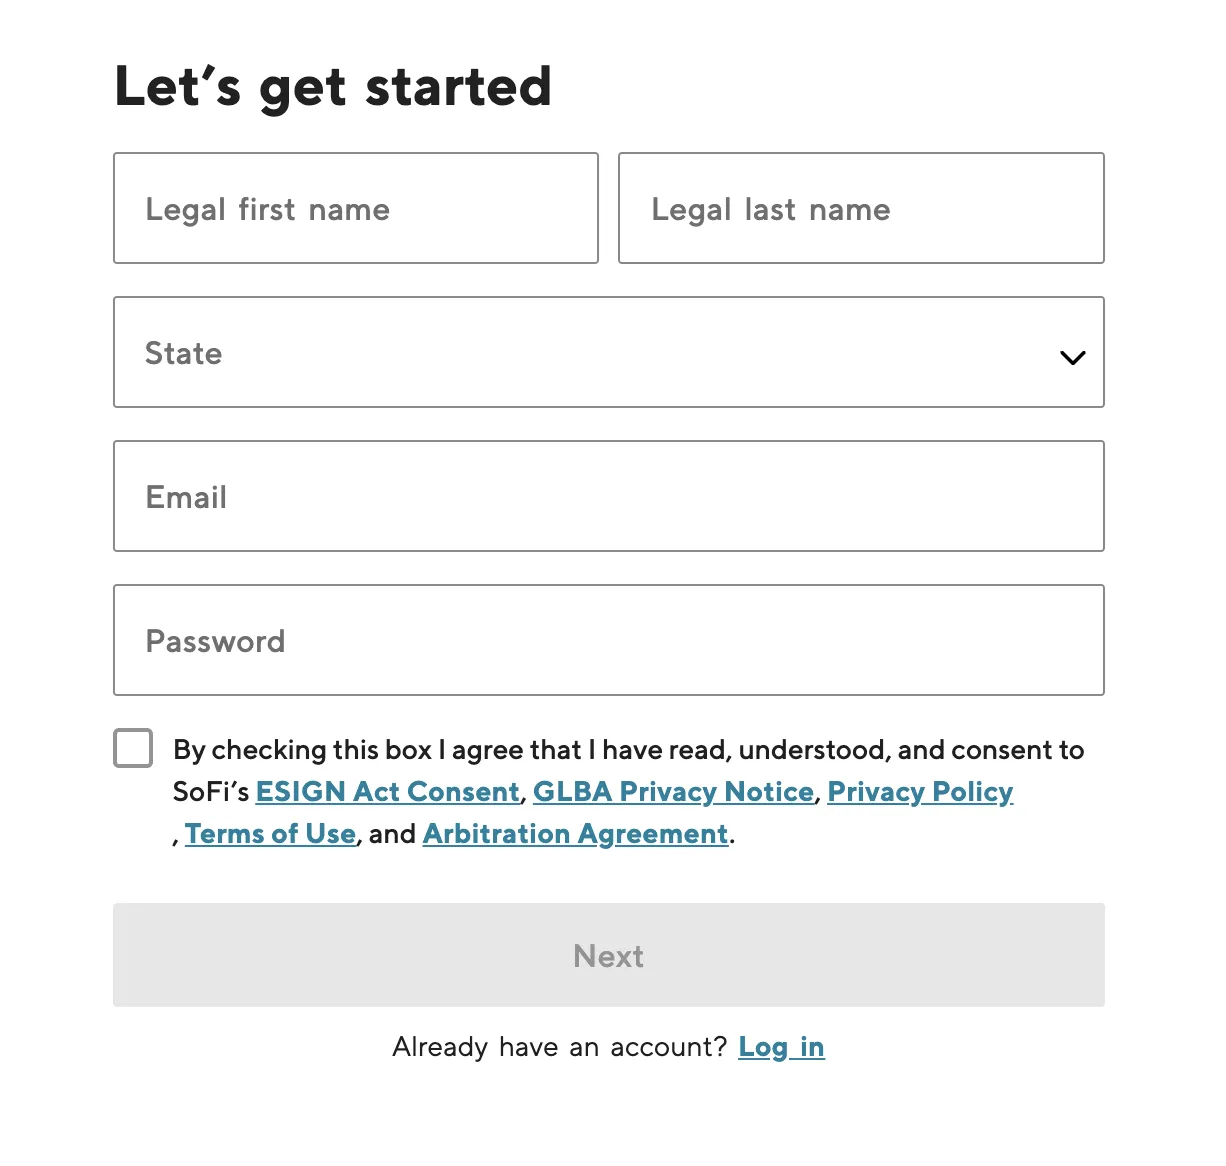Click the Log in link
Viewport: 1226px width, 1166px height.
[x=781, y=1047]
